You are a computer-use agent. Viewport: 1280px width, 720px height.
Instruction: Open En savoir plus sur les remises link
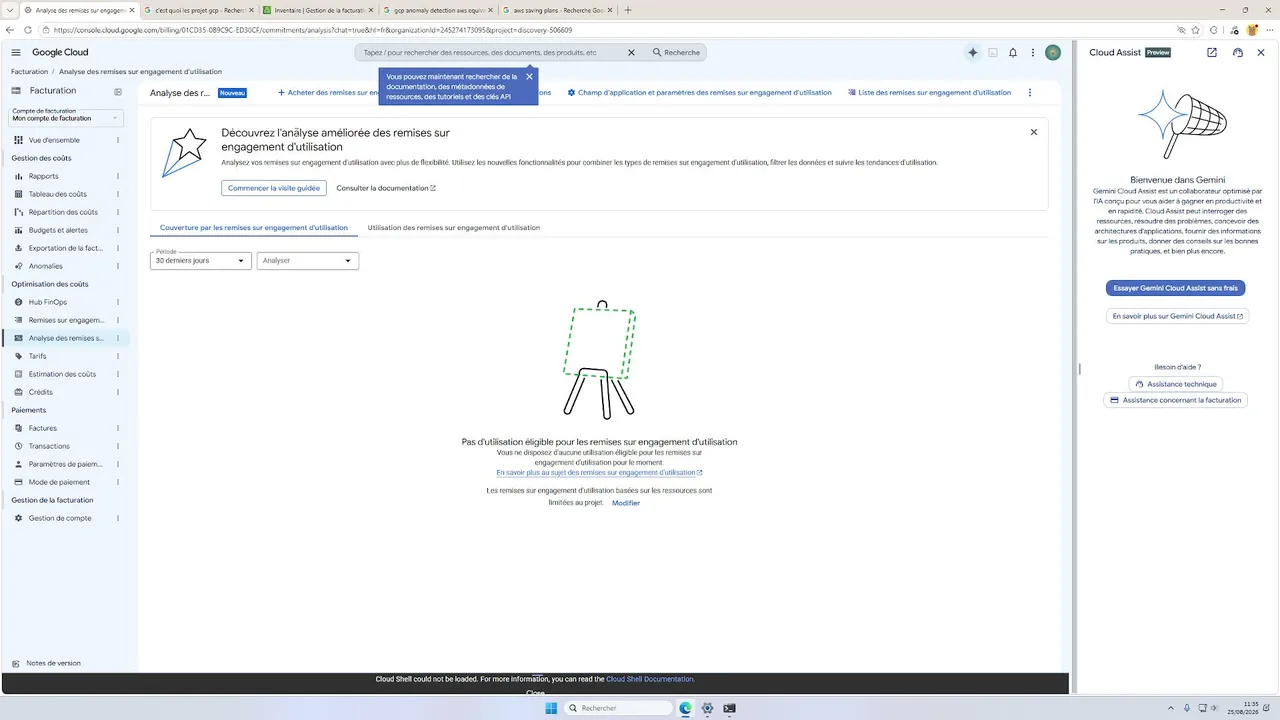tap(599, 473)
